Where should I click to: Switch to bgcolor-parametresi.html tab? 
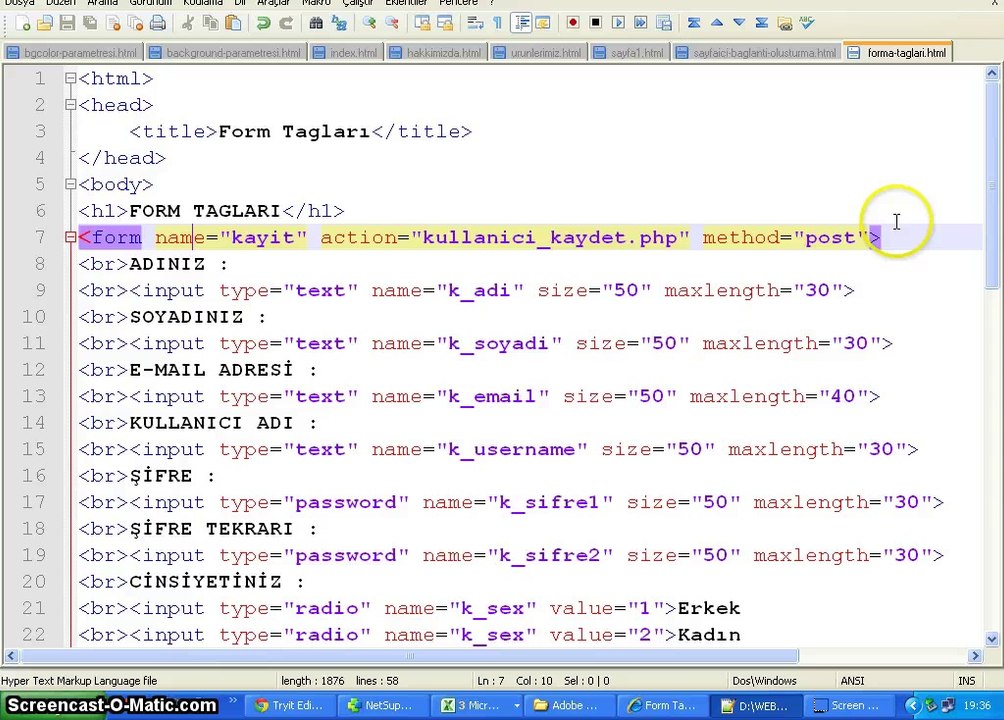(x=73, y=53)
